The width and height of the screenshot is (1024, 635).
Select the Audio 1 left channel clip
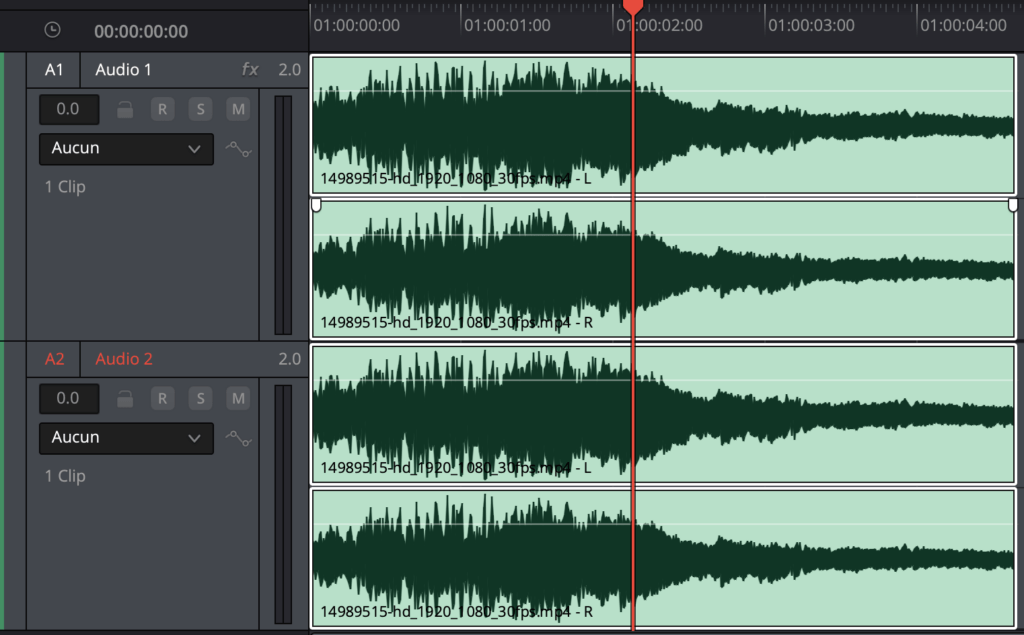(663, 125)
